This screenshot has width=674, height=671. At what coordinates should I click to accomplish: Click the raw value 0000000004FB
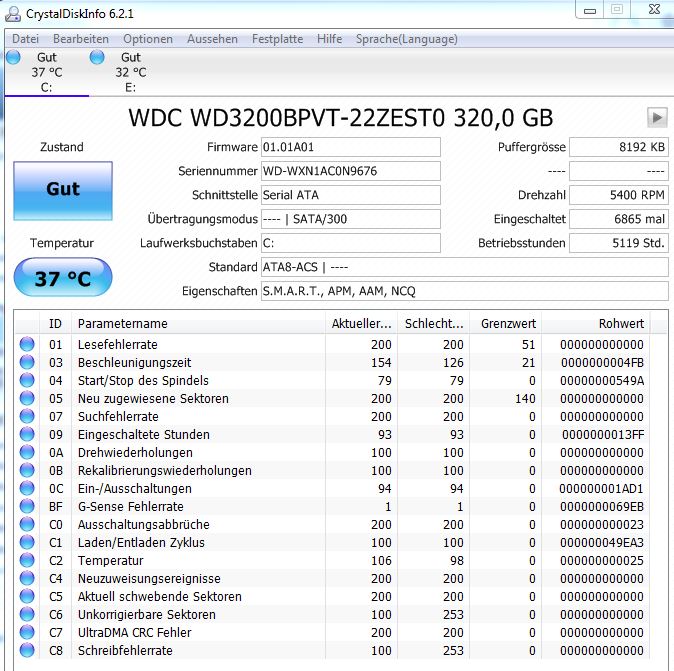pyautogui.click(x=602, y=363)
